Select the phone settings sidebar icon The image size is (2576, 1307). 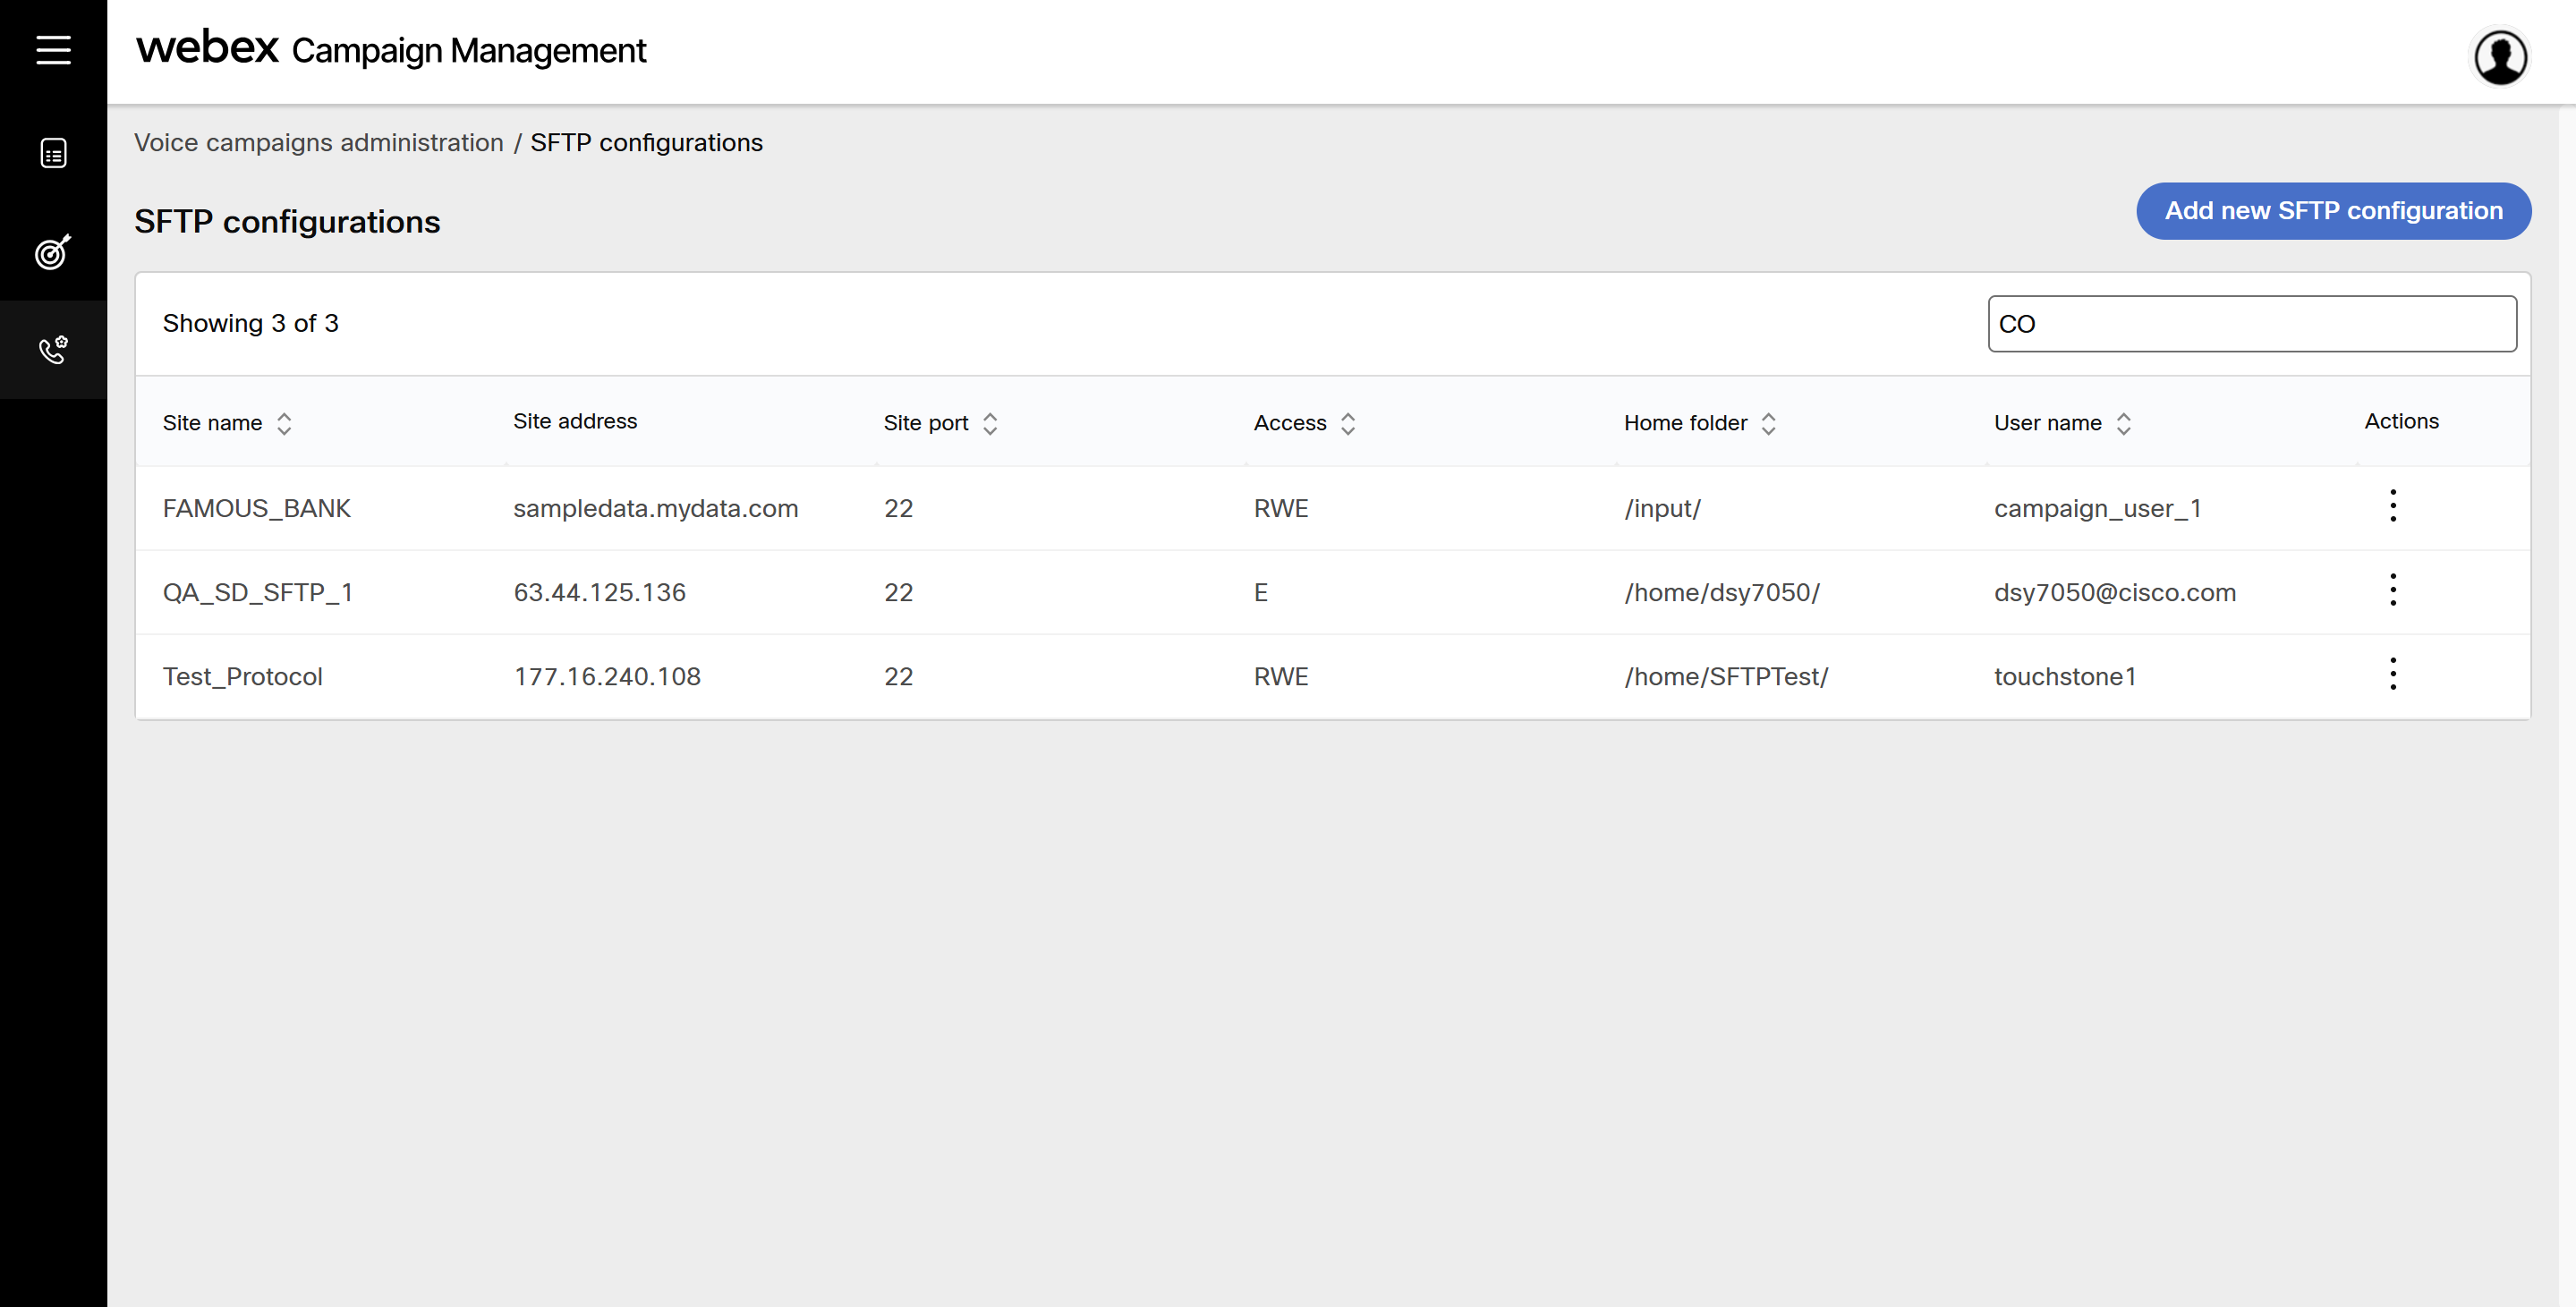(53, 350)
